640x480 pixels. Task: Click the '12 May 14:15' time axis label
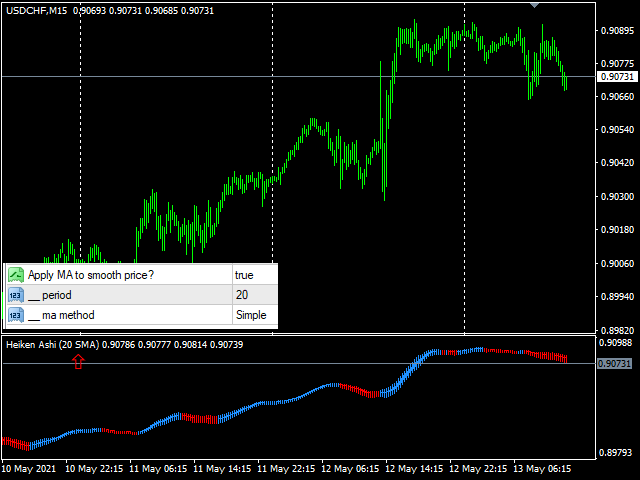pos(416,468)
